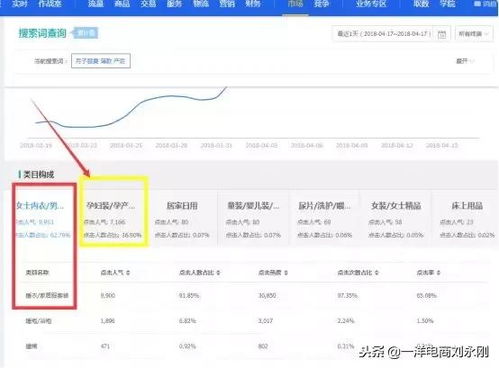Click the 搜索词查询 page title
499x368 pixels.
42,33
